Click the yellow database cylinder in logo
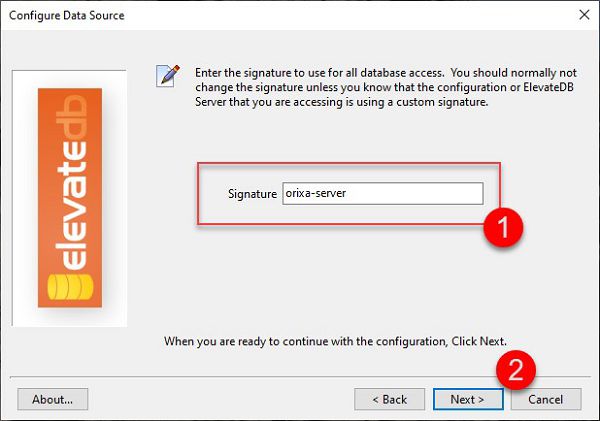The height and width of the screenshot is (421, 600). pyautogui.click(x=70, y=287)
